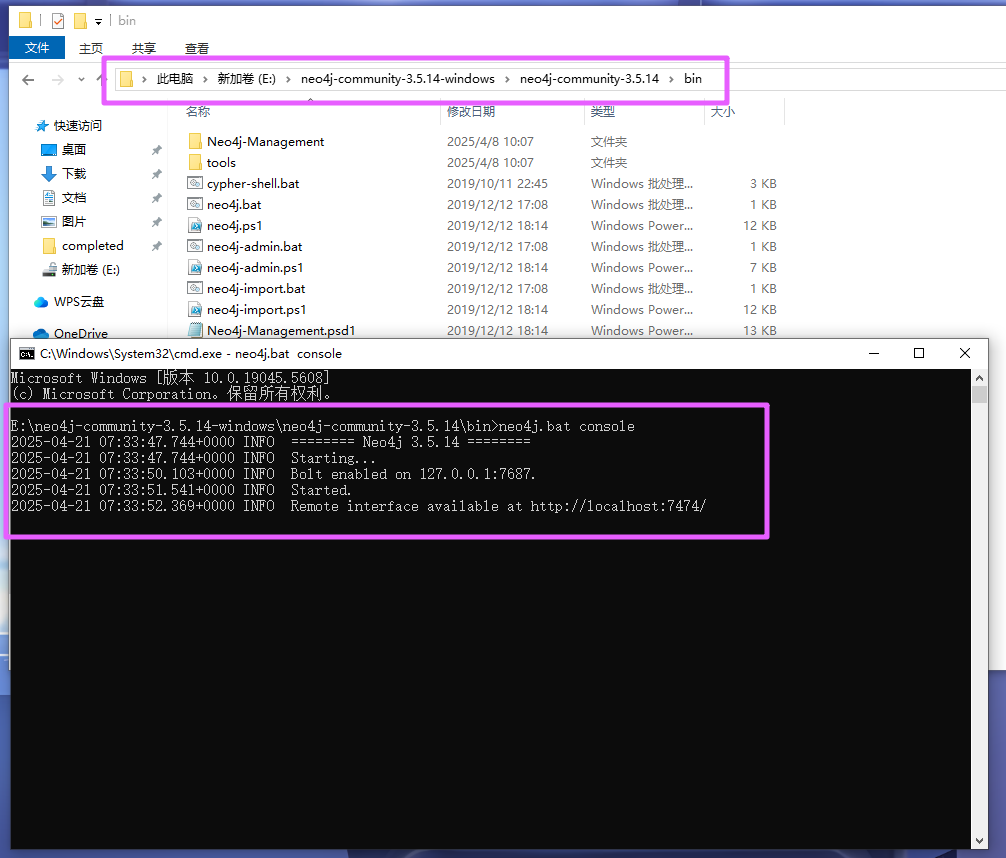Expand chevron before bin breadcrumb
Viewport: 1006px width, 858px height.
pos(671,79)
